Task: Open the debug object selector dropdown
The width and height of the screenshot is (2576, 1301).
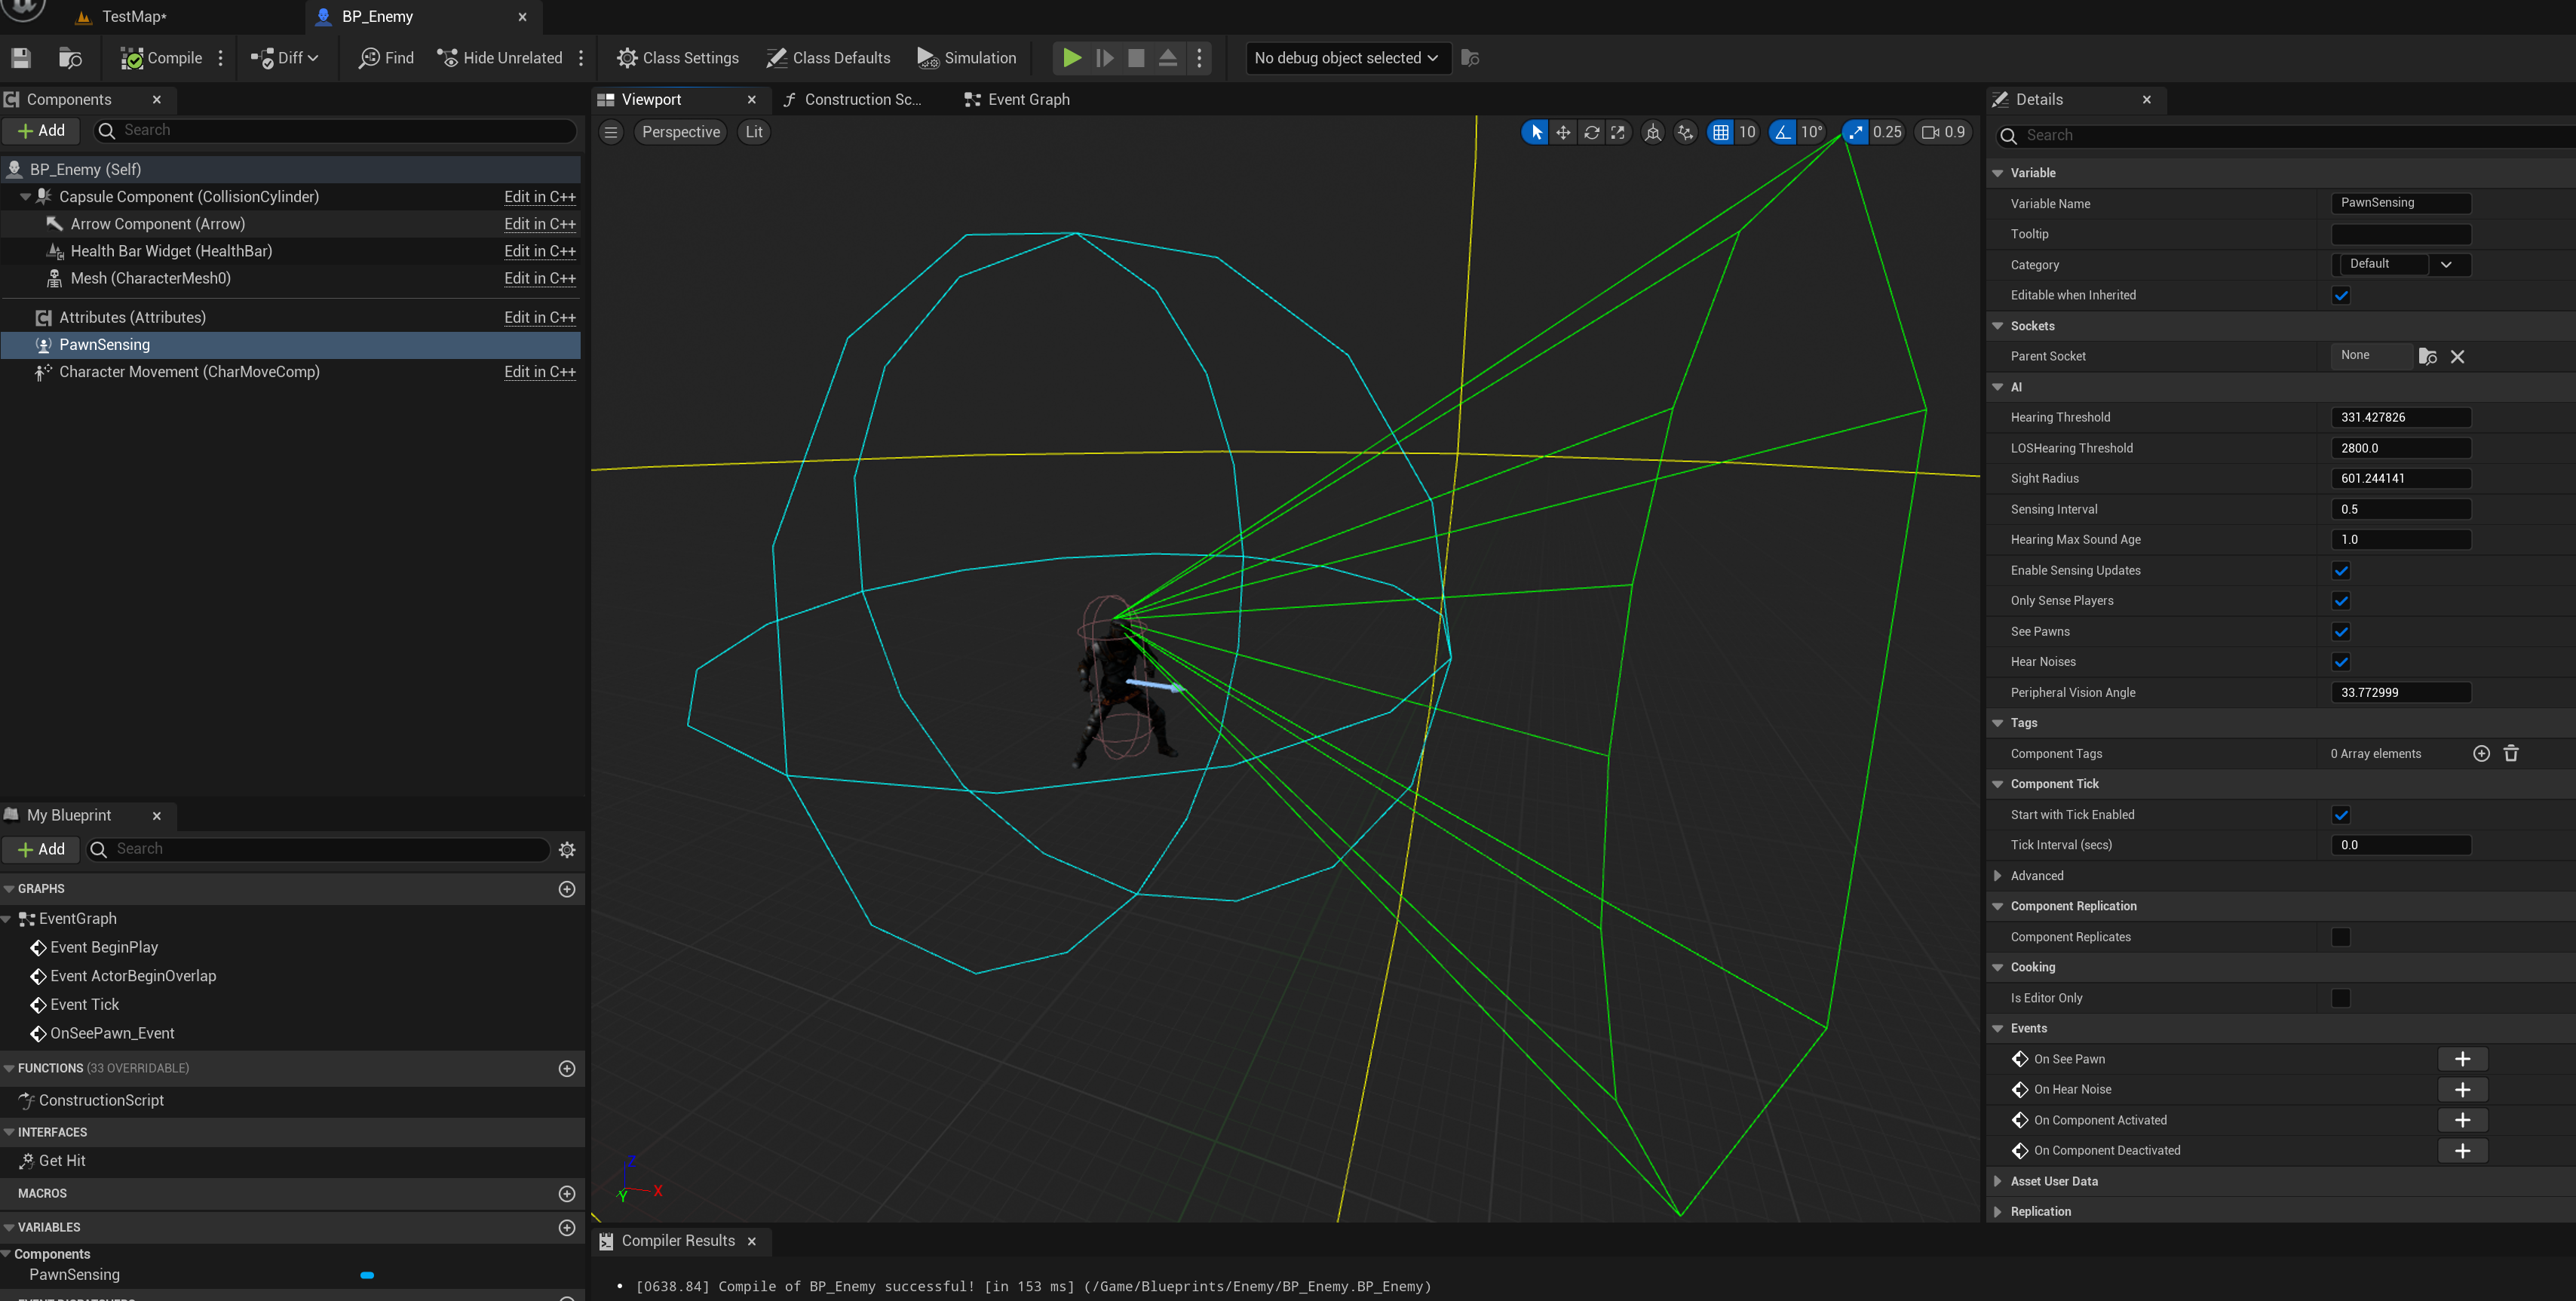Action: (x=1347, y=58)
